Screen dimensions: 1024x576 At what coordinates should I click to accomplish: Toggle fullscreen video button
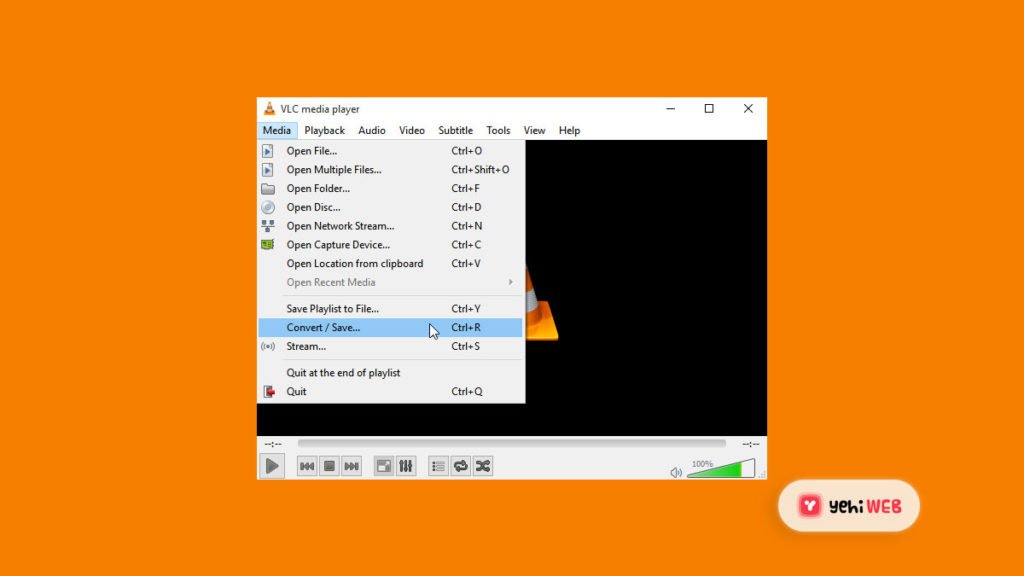click(x=383, y=466)
